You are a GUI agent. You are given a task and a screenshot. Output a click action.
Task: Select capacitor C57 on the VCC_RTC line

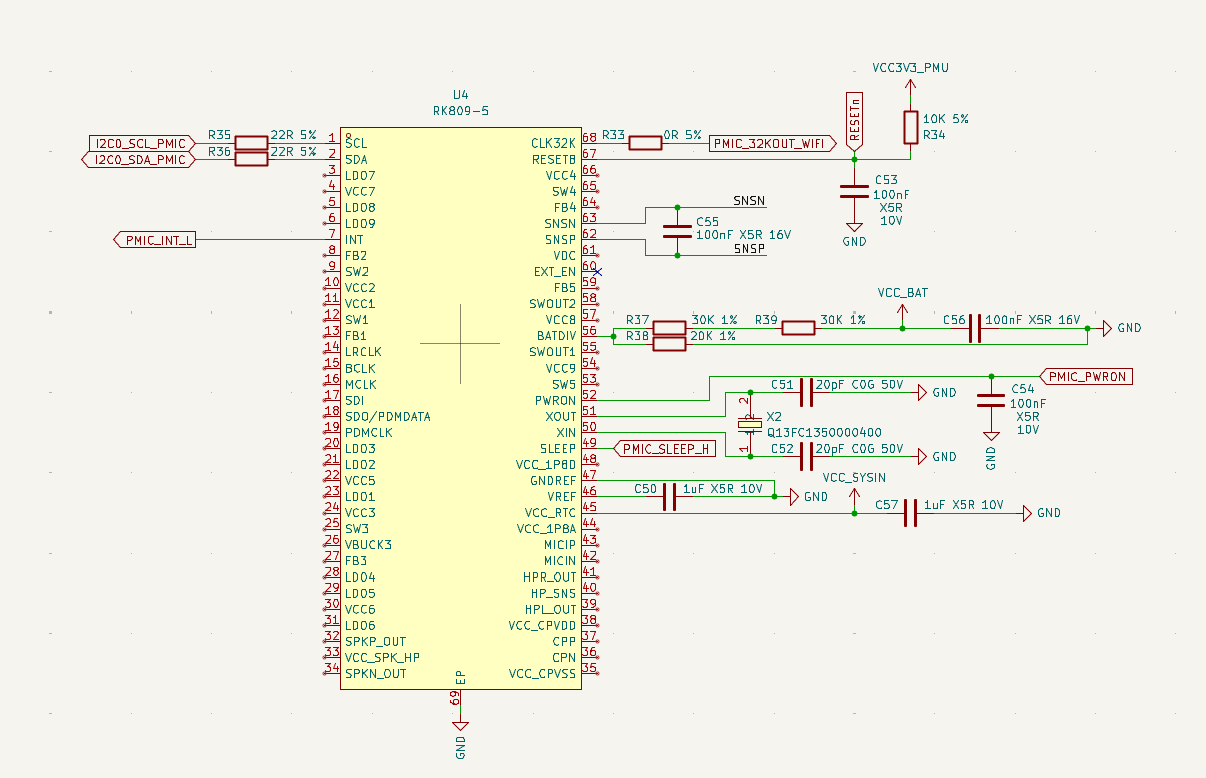pos(910,513)
